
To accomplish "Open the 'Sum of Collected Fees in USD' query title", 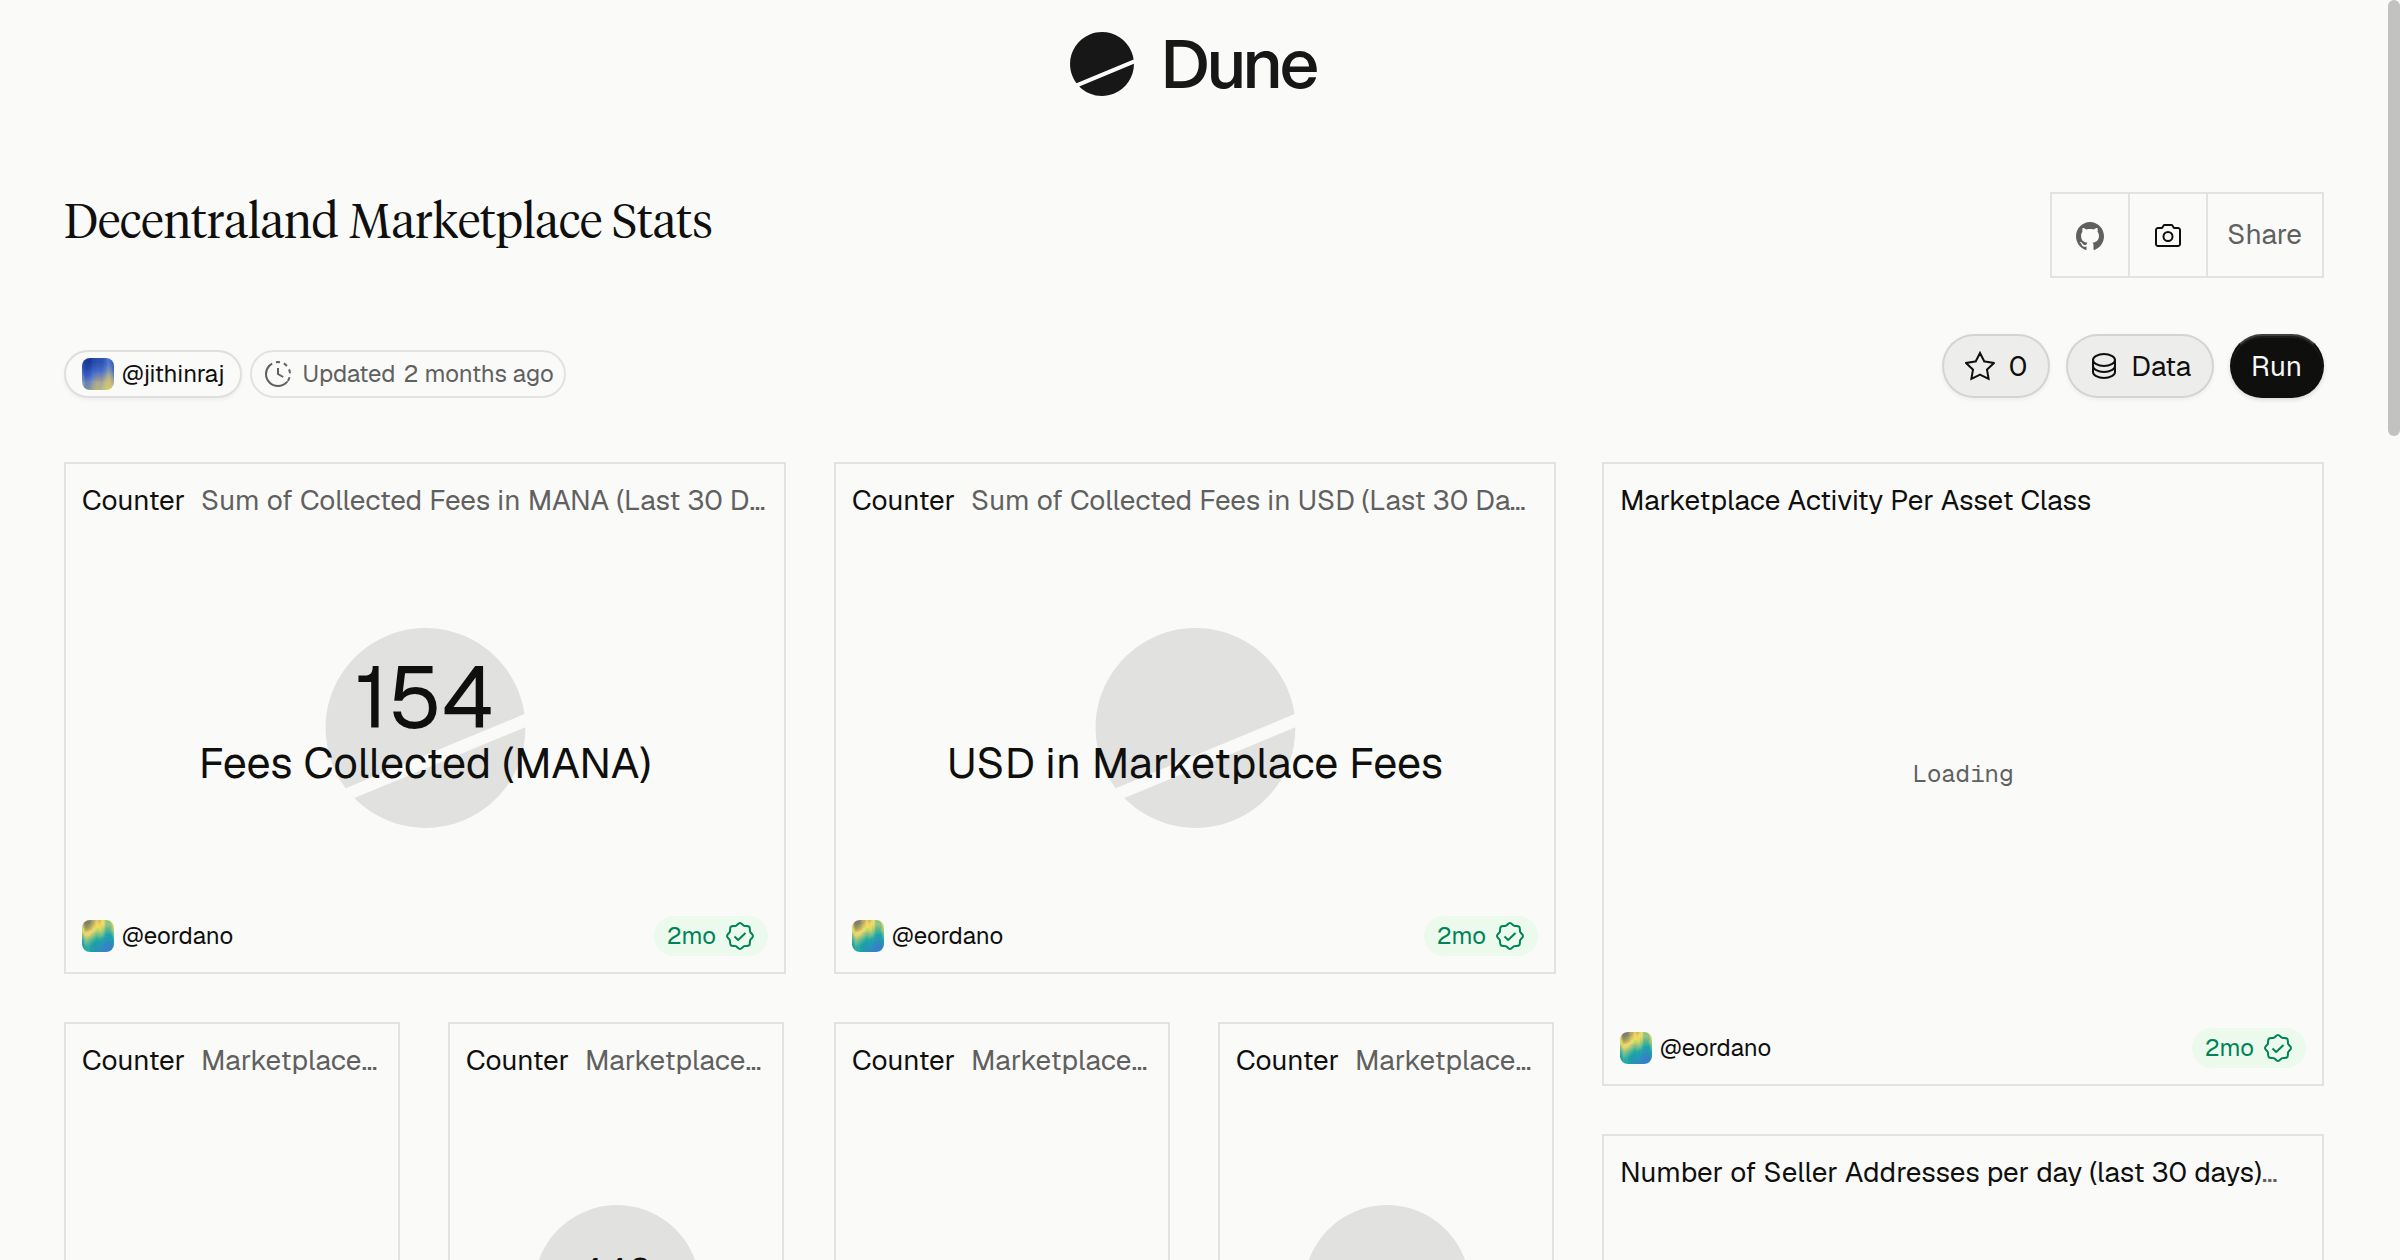I will [1248, 500].
